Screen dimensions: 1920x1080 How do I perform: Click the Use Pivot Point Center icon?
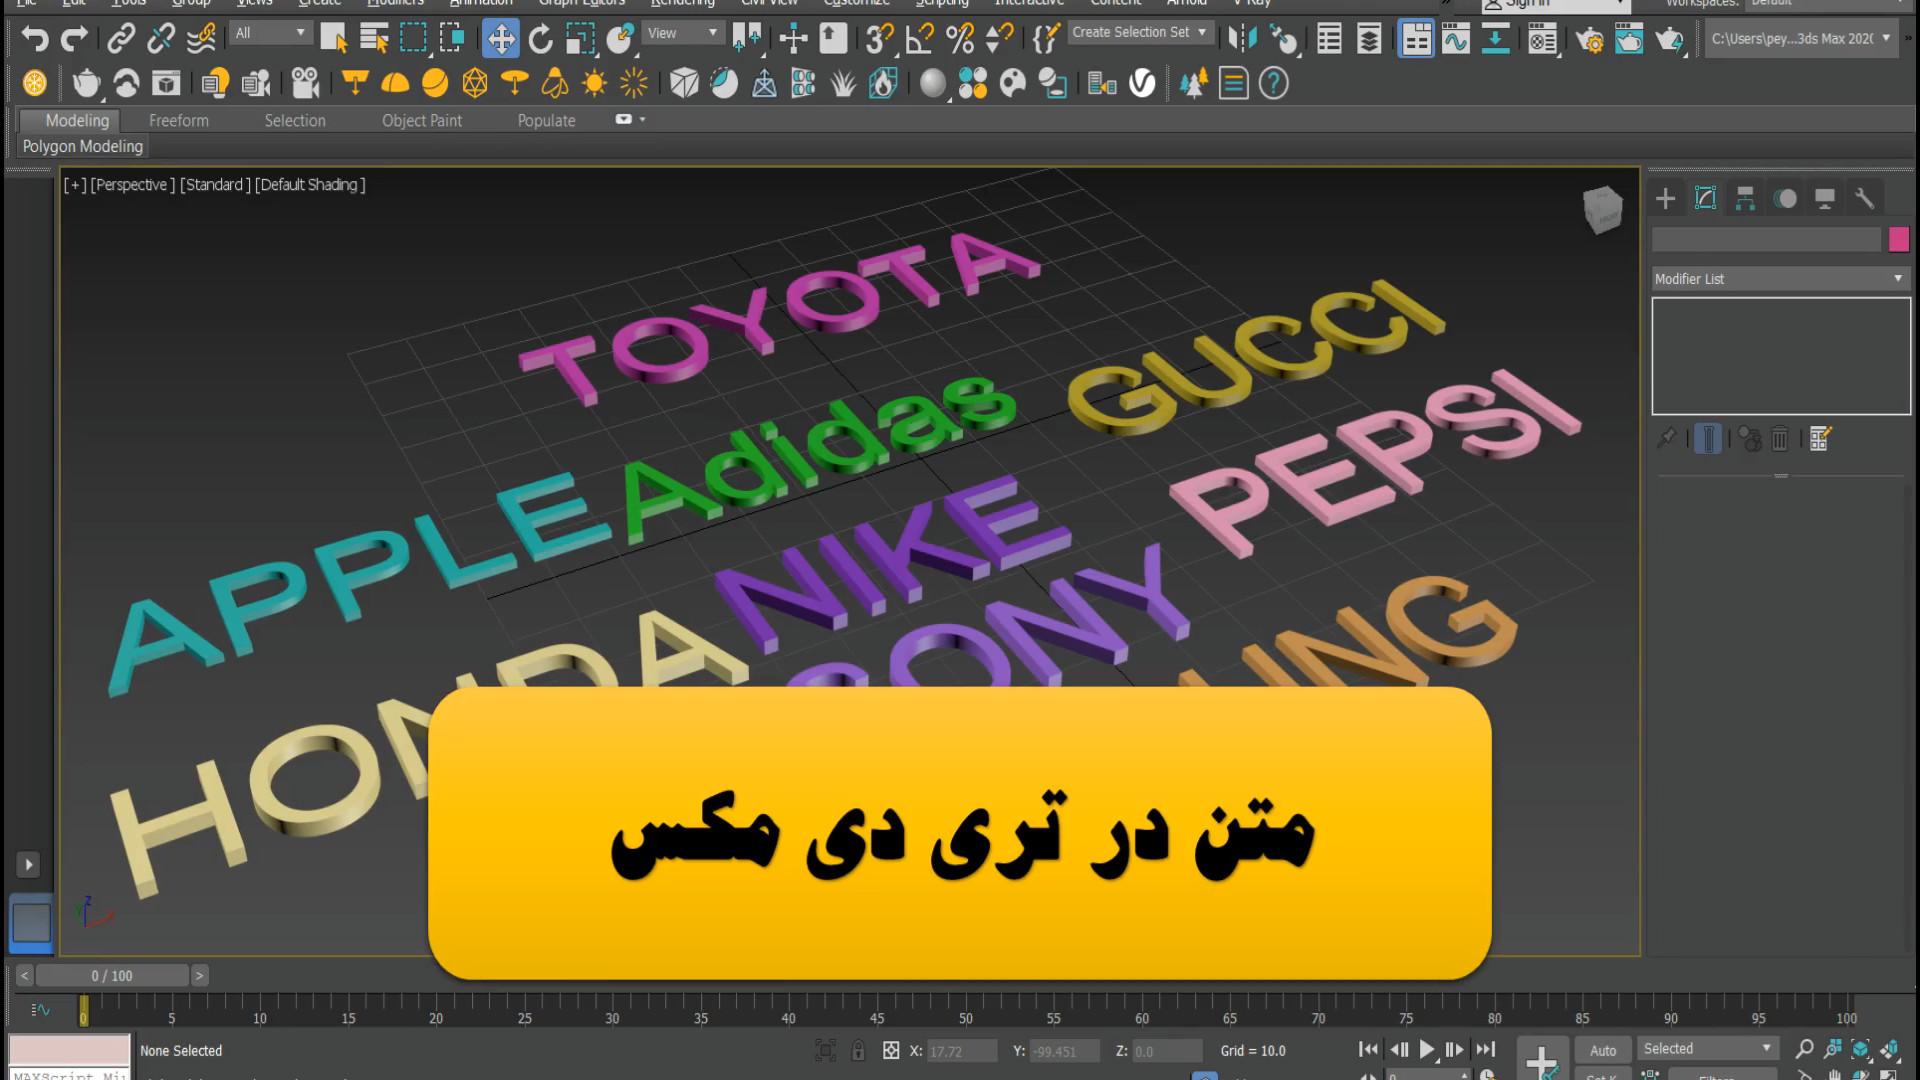tap(746, 39)
